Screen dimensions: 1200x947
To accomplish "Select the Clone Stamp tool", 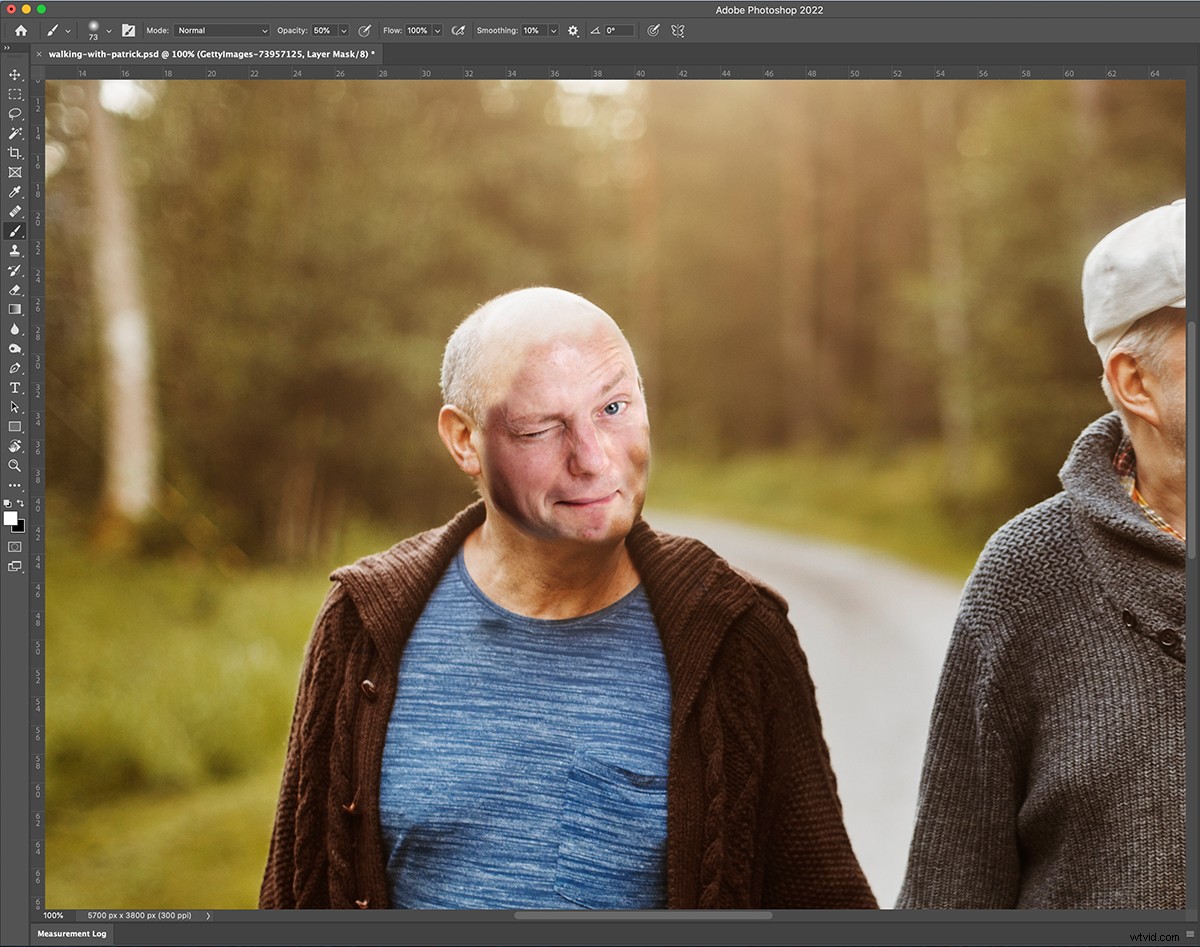I will [x=15, y=251].
